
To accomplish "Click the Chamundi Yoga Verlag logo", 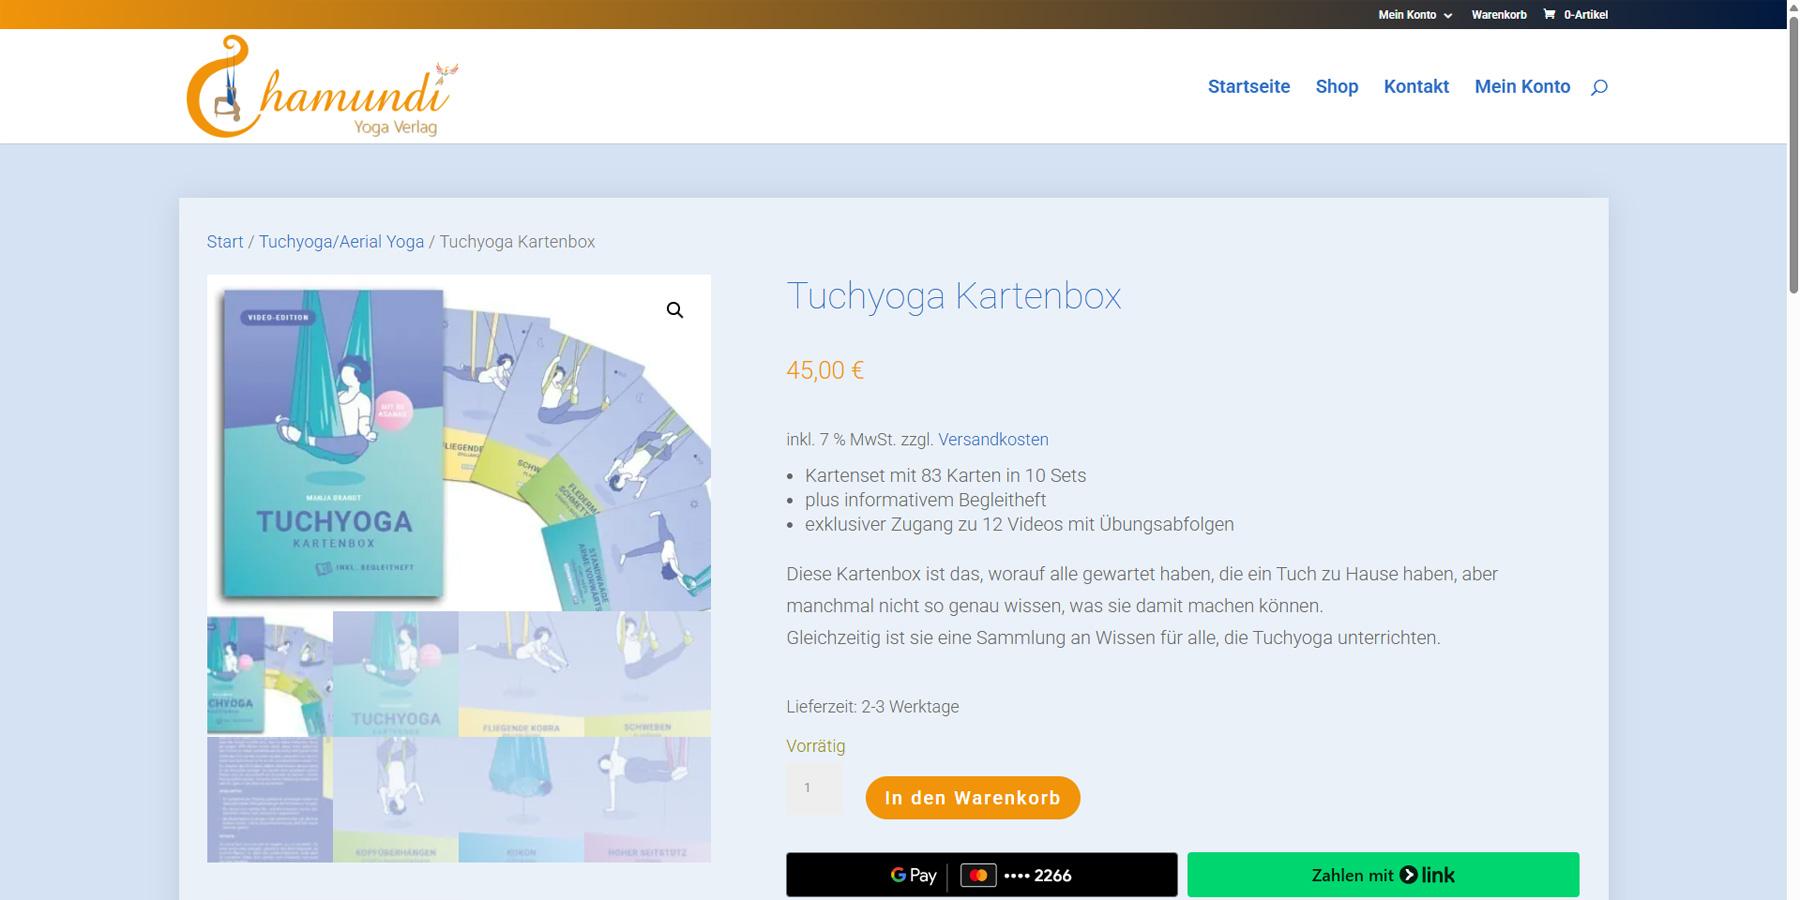I will coord(321,87).
